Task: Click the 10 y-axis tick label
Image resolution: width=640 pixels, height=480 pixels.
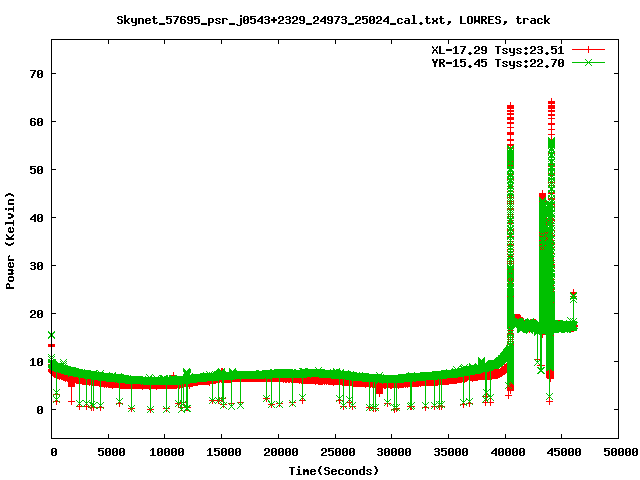Action: [x=36, y=362]
